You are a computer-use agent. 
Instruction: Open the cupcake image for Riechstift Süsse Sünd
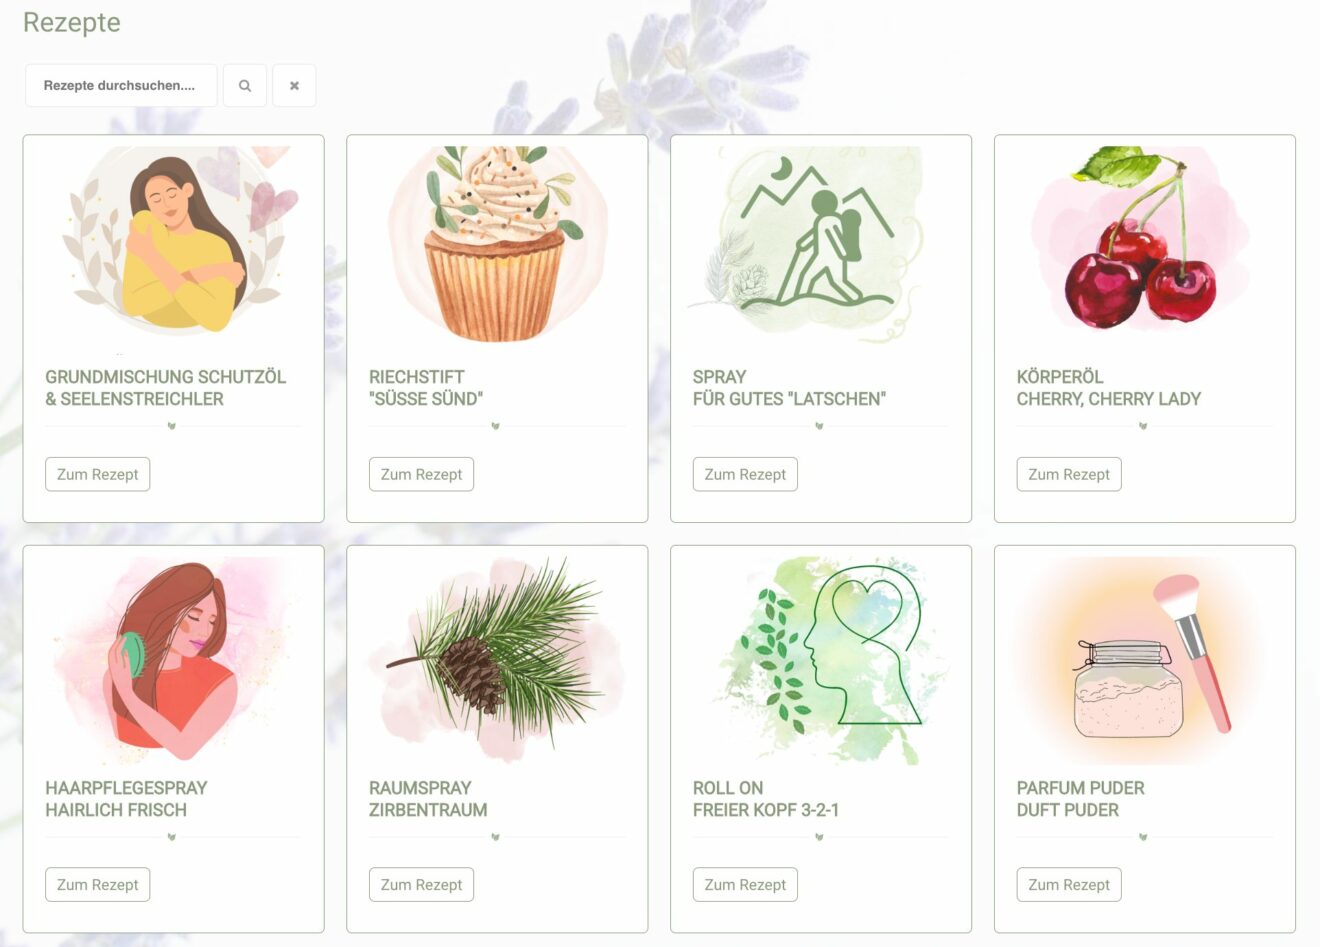pos(497,244)
